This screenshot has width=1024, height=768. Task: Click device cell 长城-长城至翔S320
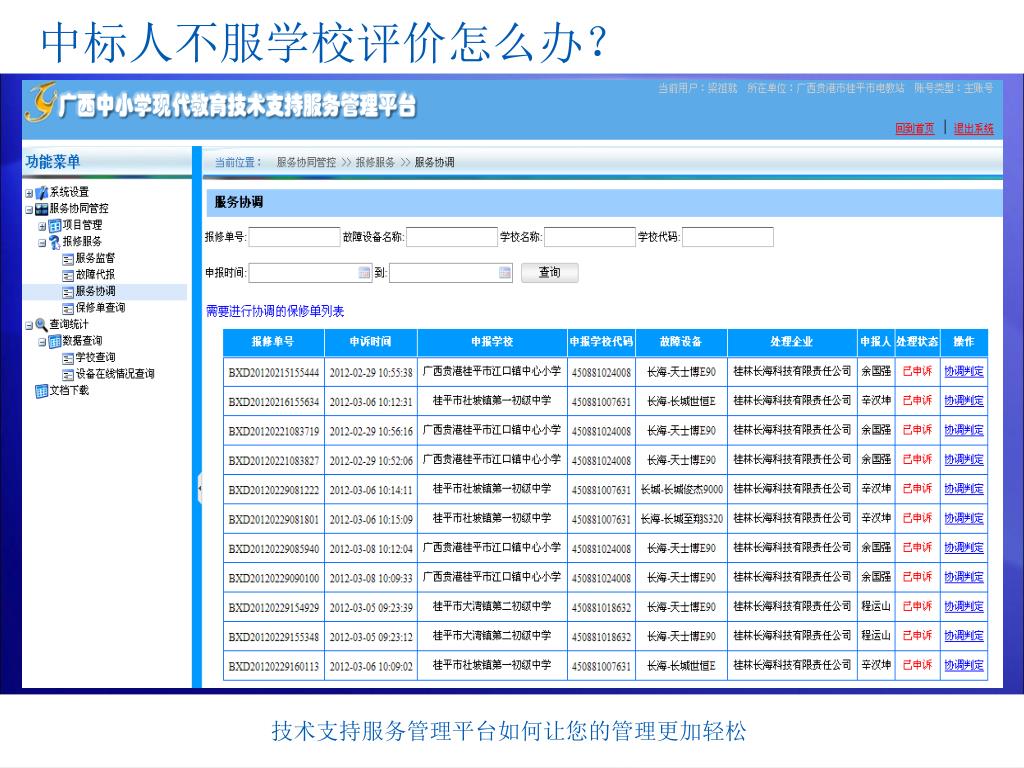tap(681, 519)
